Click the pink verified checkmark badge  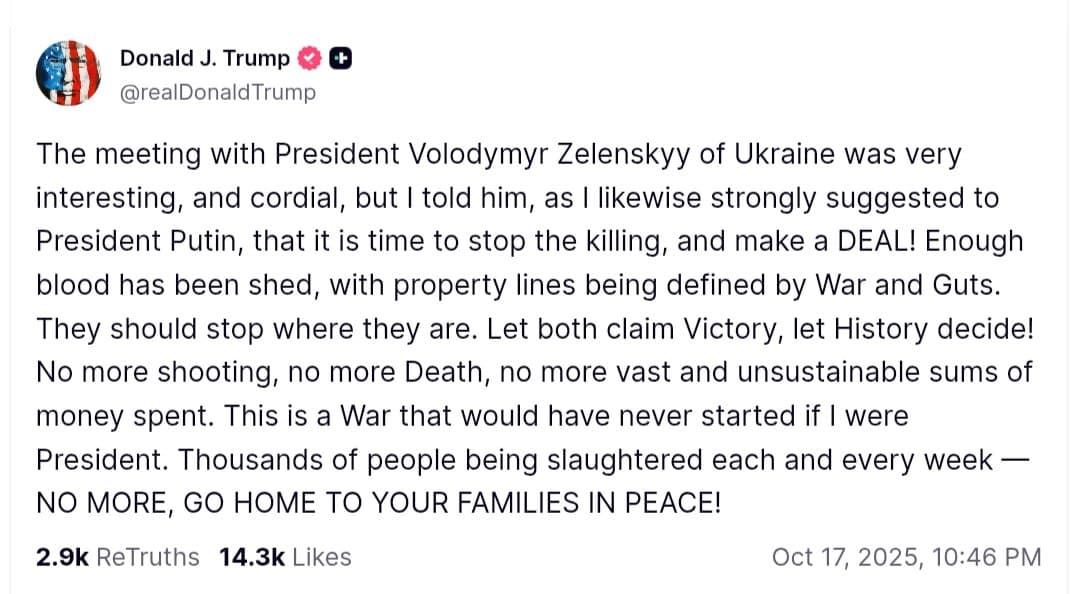[x=310, y=58]
